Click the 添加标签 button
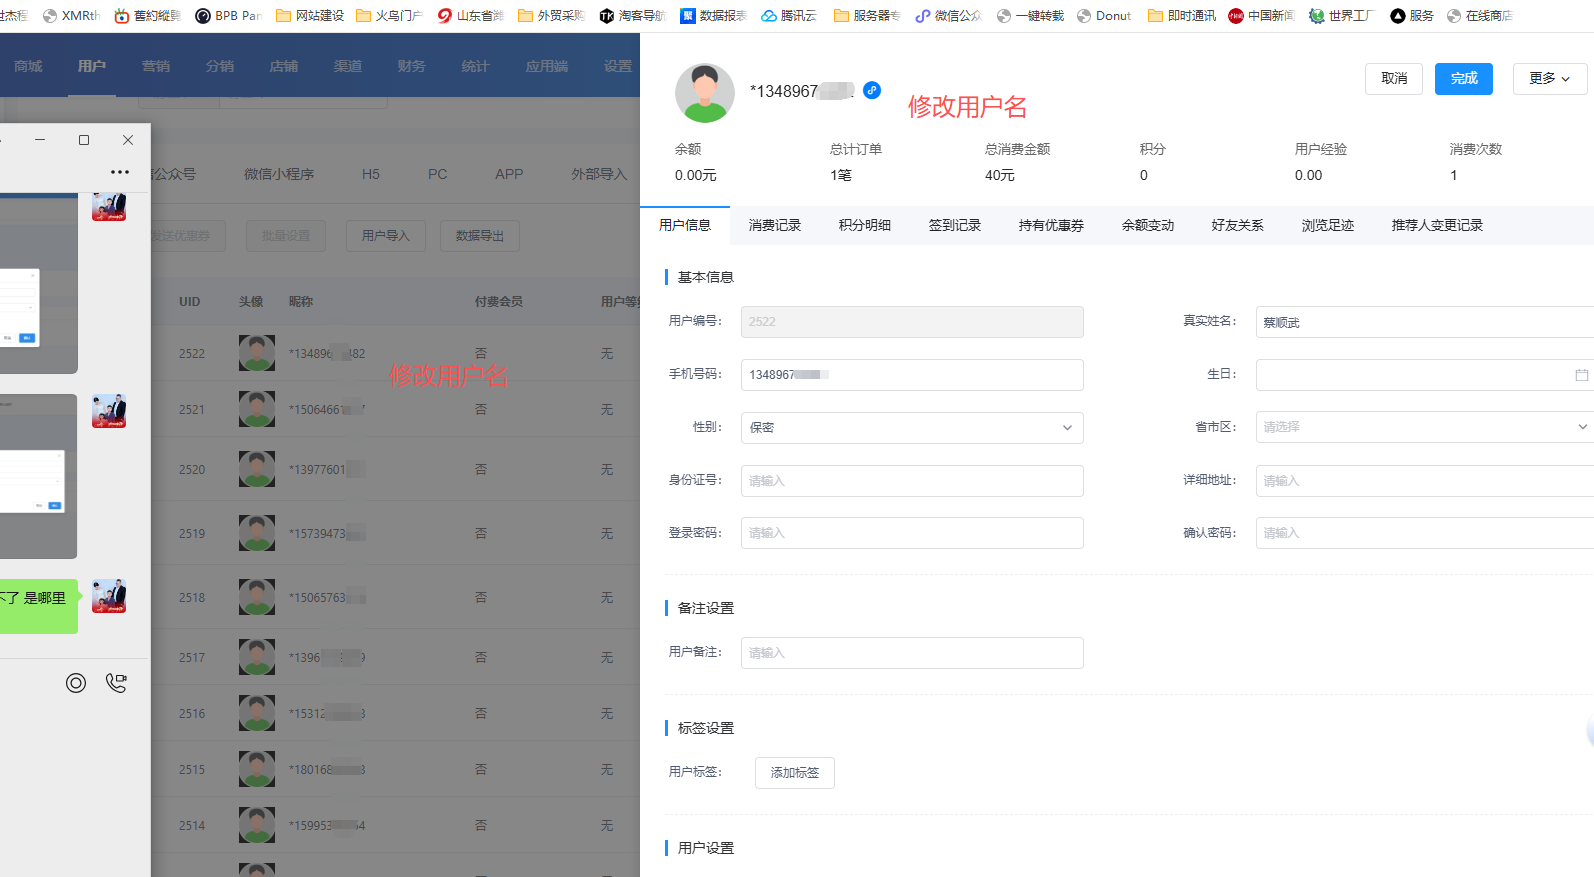 coord(794,773)
